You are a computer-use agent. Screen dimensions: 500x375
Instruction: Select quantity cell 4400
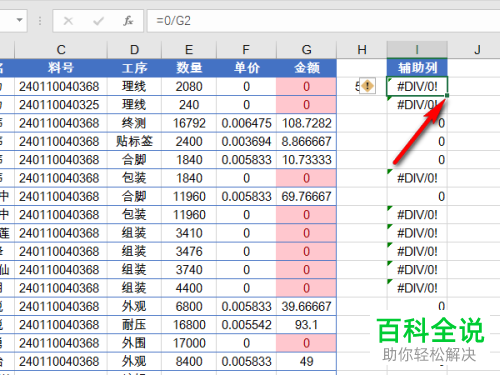coord(189,288)
